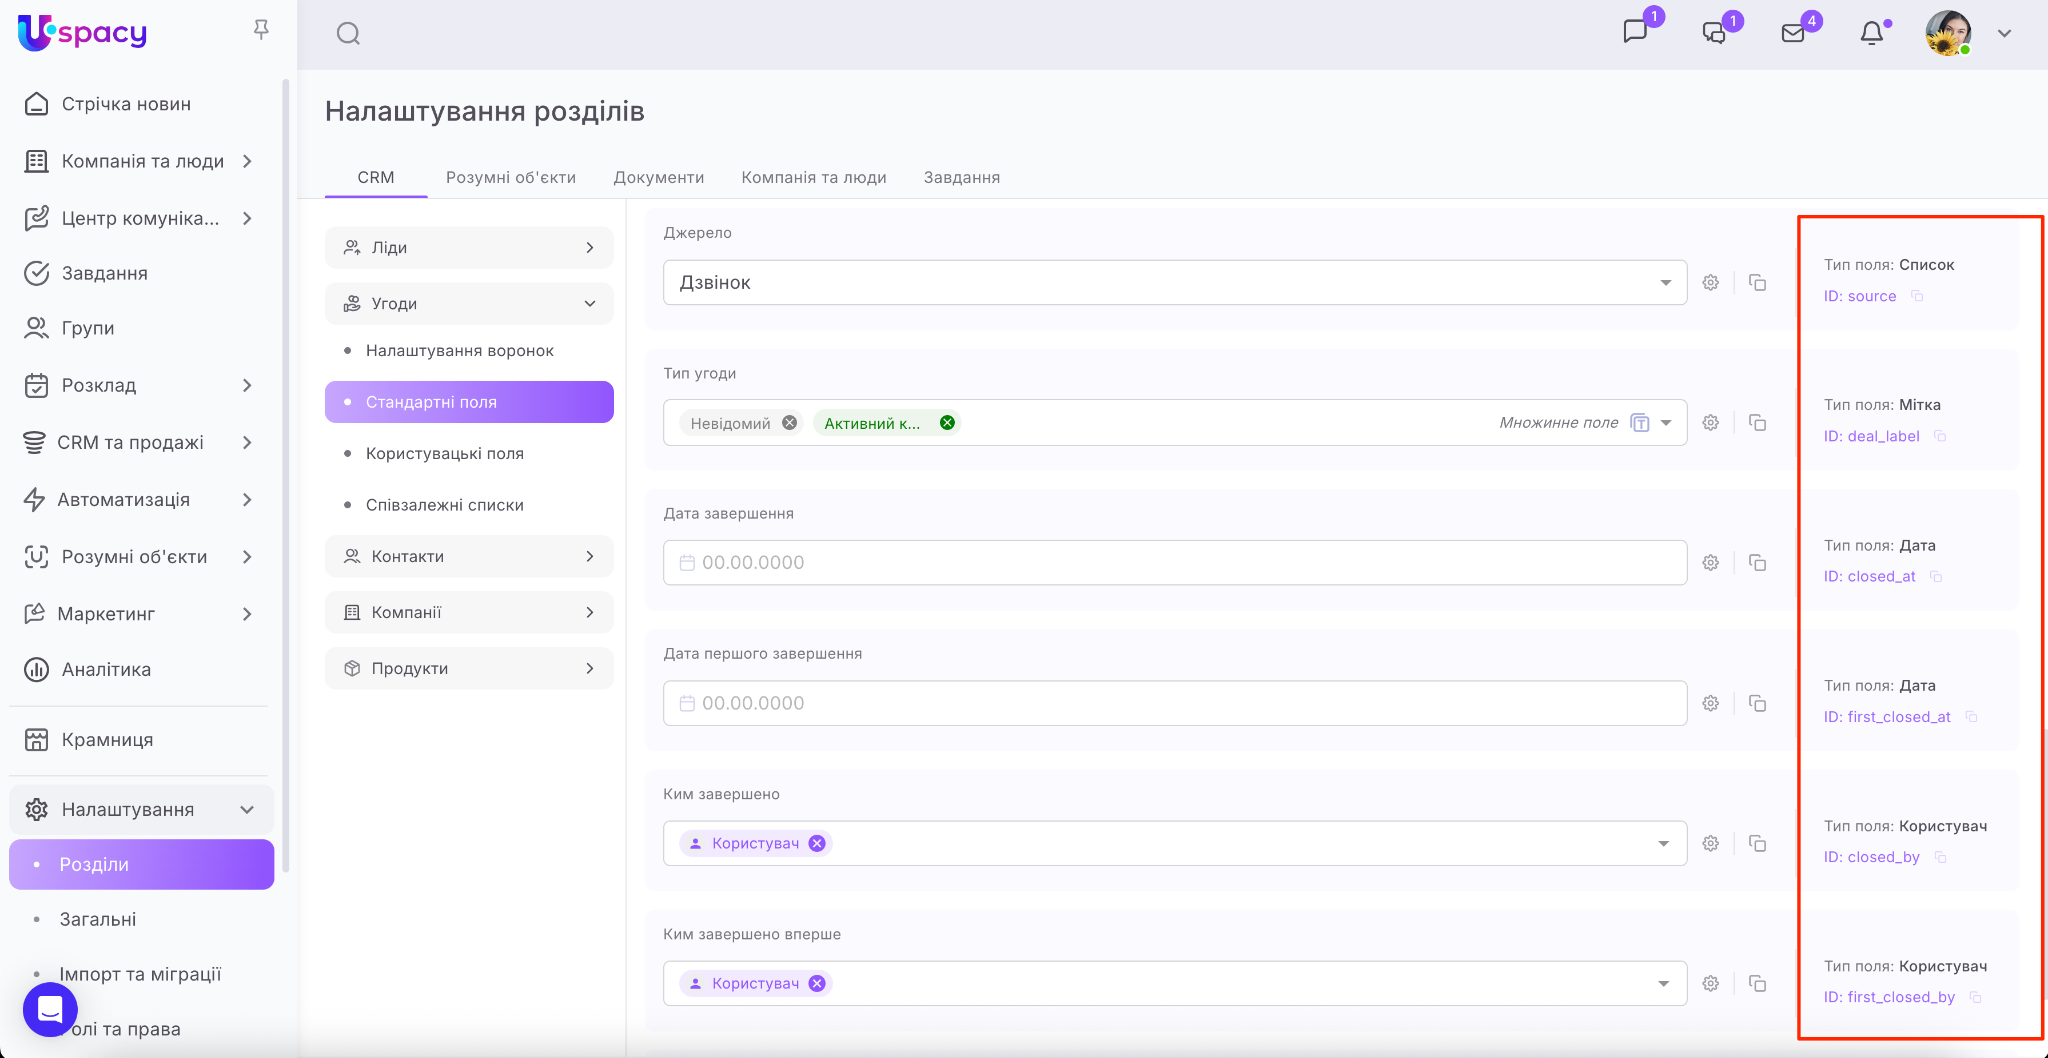Viewport: 2048px width, 1058px height.
Task: Open the email inbox icon
Action: click(1793, 33)
